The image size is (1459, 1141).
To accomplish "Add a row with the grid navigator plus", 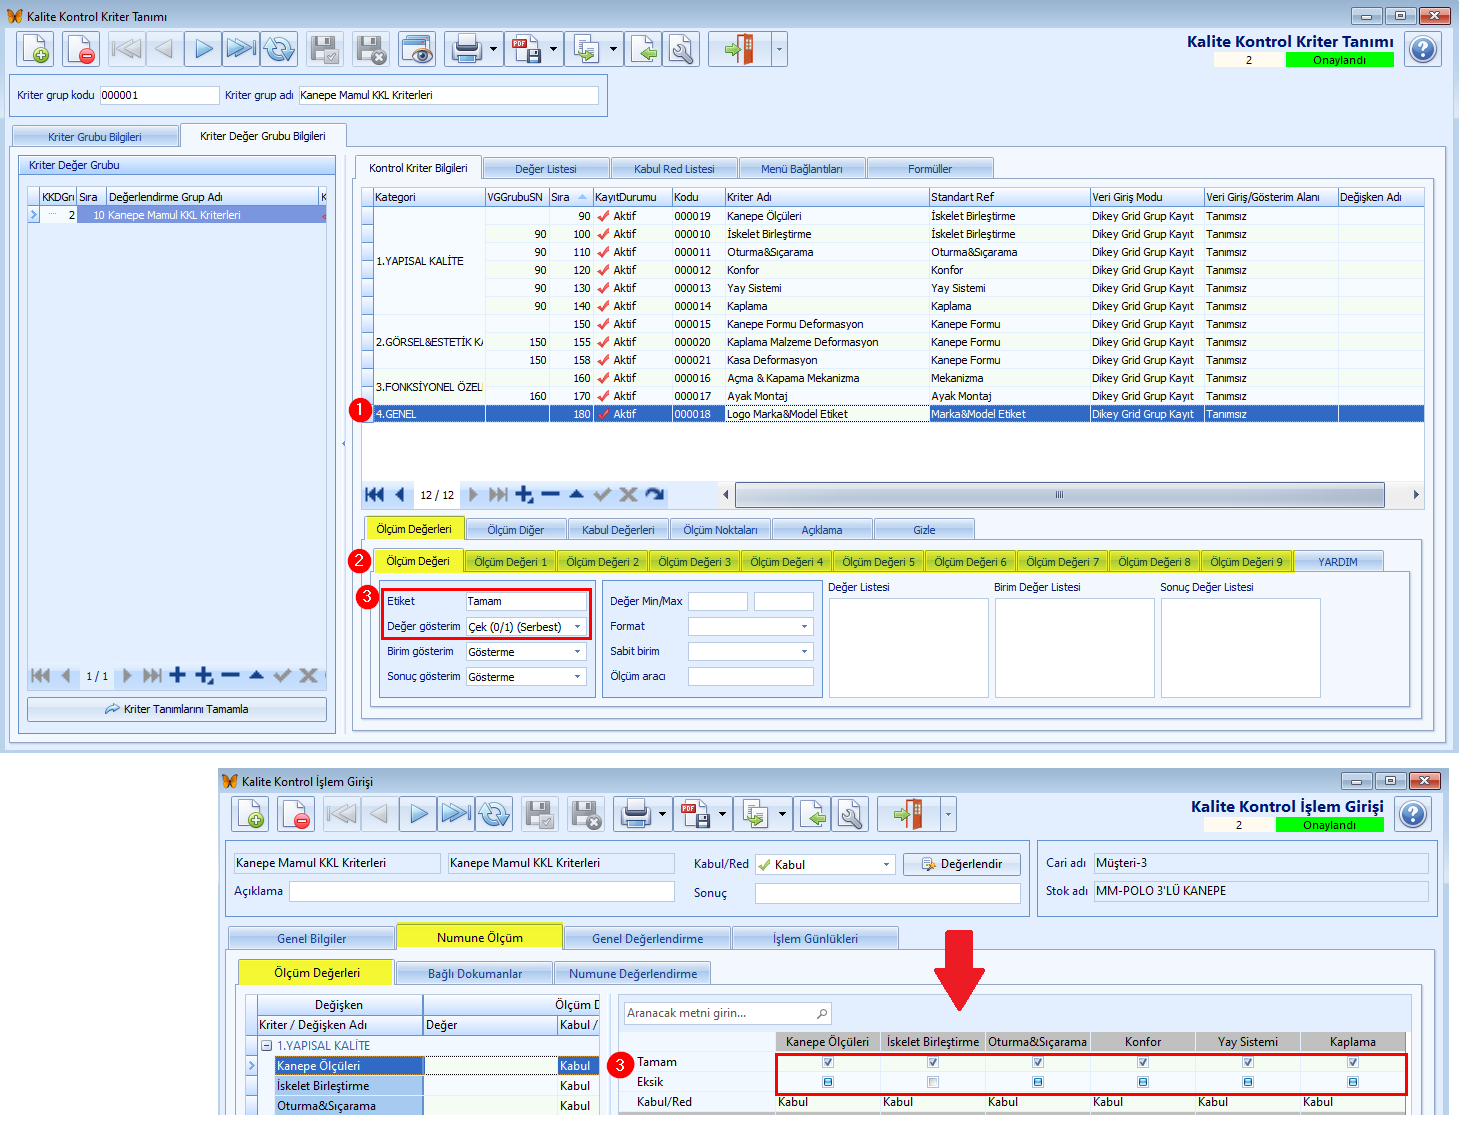I will [x=524, y=494].
